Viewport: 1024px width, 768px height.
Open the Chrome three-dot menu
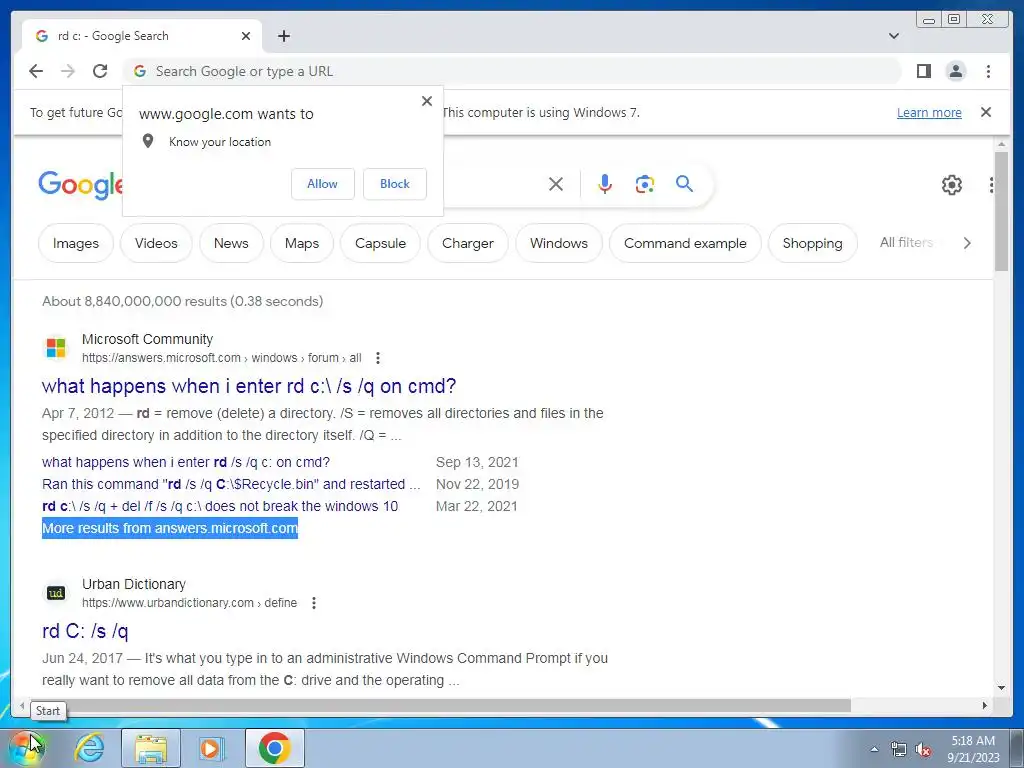[x=988, y=71]
